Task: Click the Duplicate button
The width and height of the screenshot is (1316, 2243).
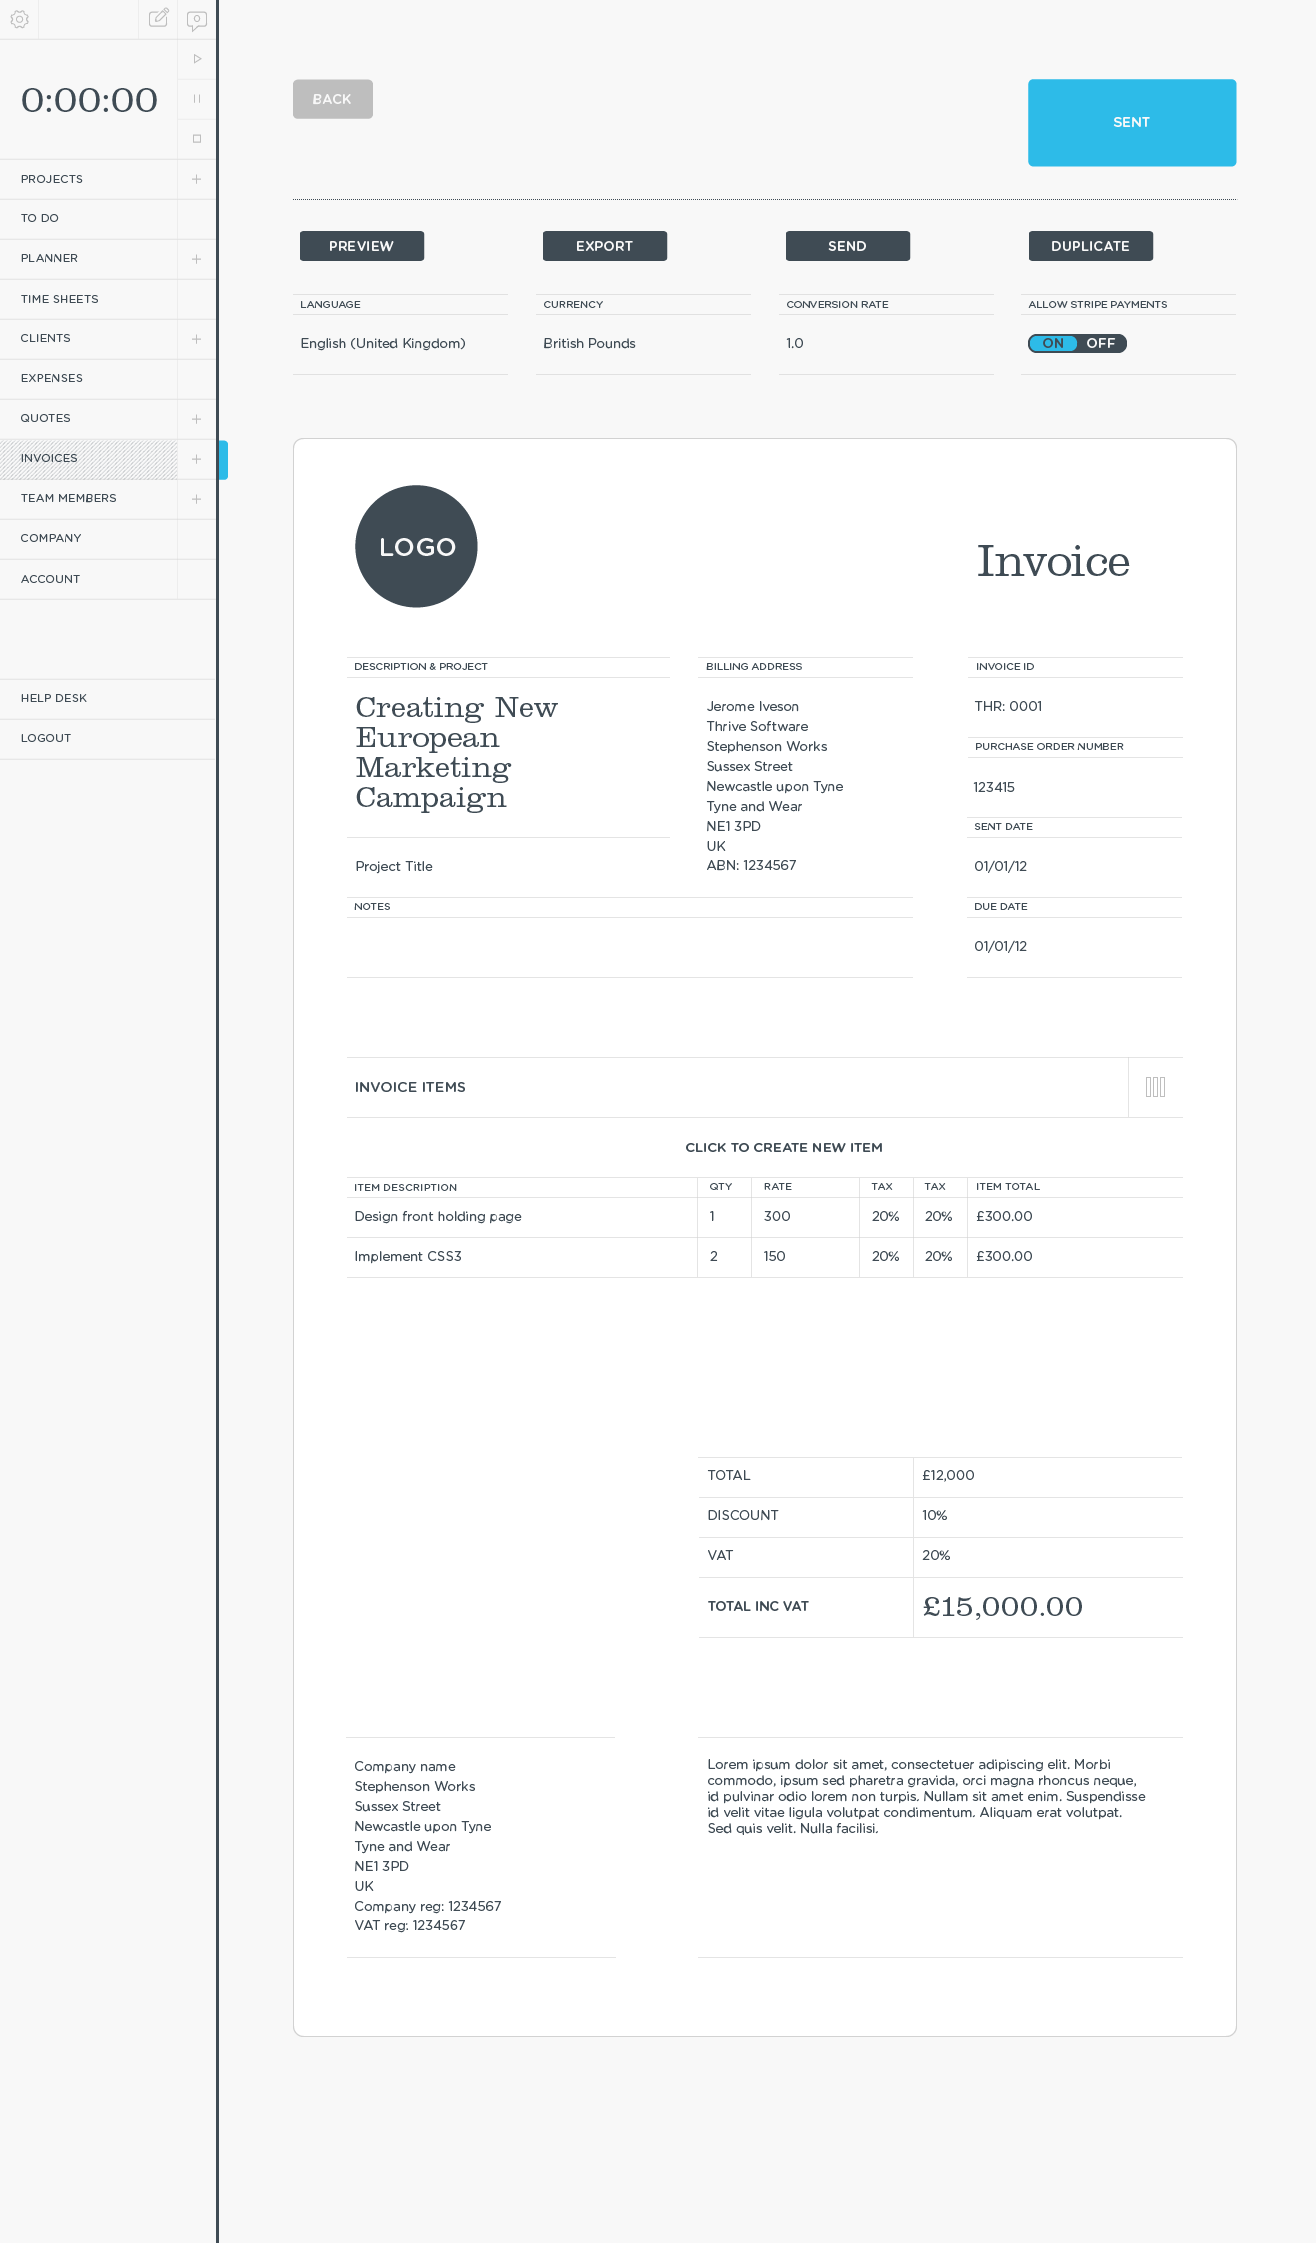Action: 1090,246
